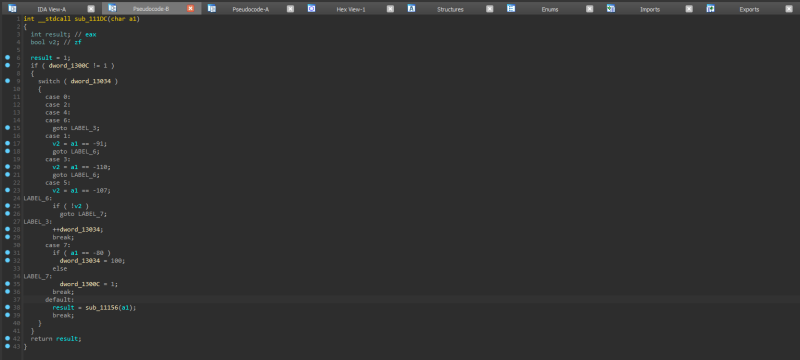The image size is (800, 360).
Task: Click the 'else' keyword on line 33
Action: [x=60, y=269]
